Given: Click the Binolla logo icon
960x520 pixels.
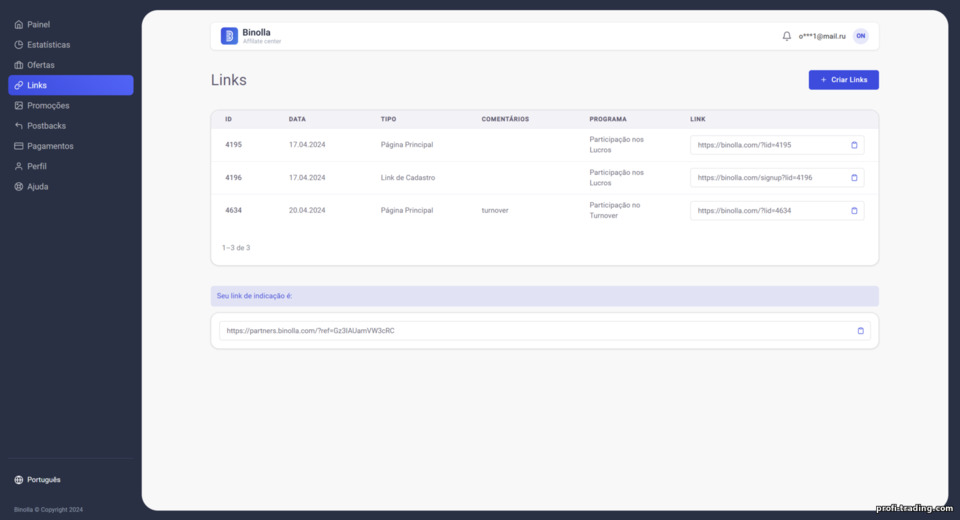Looking at the screenshot, I should (x=229, y=36).
